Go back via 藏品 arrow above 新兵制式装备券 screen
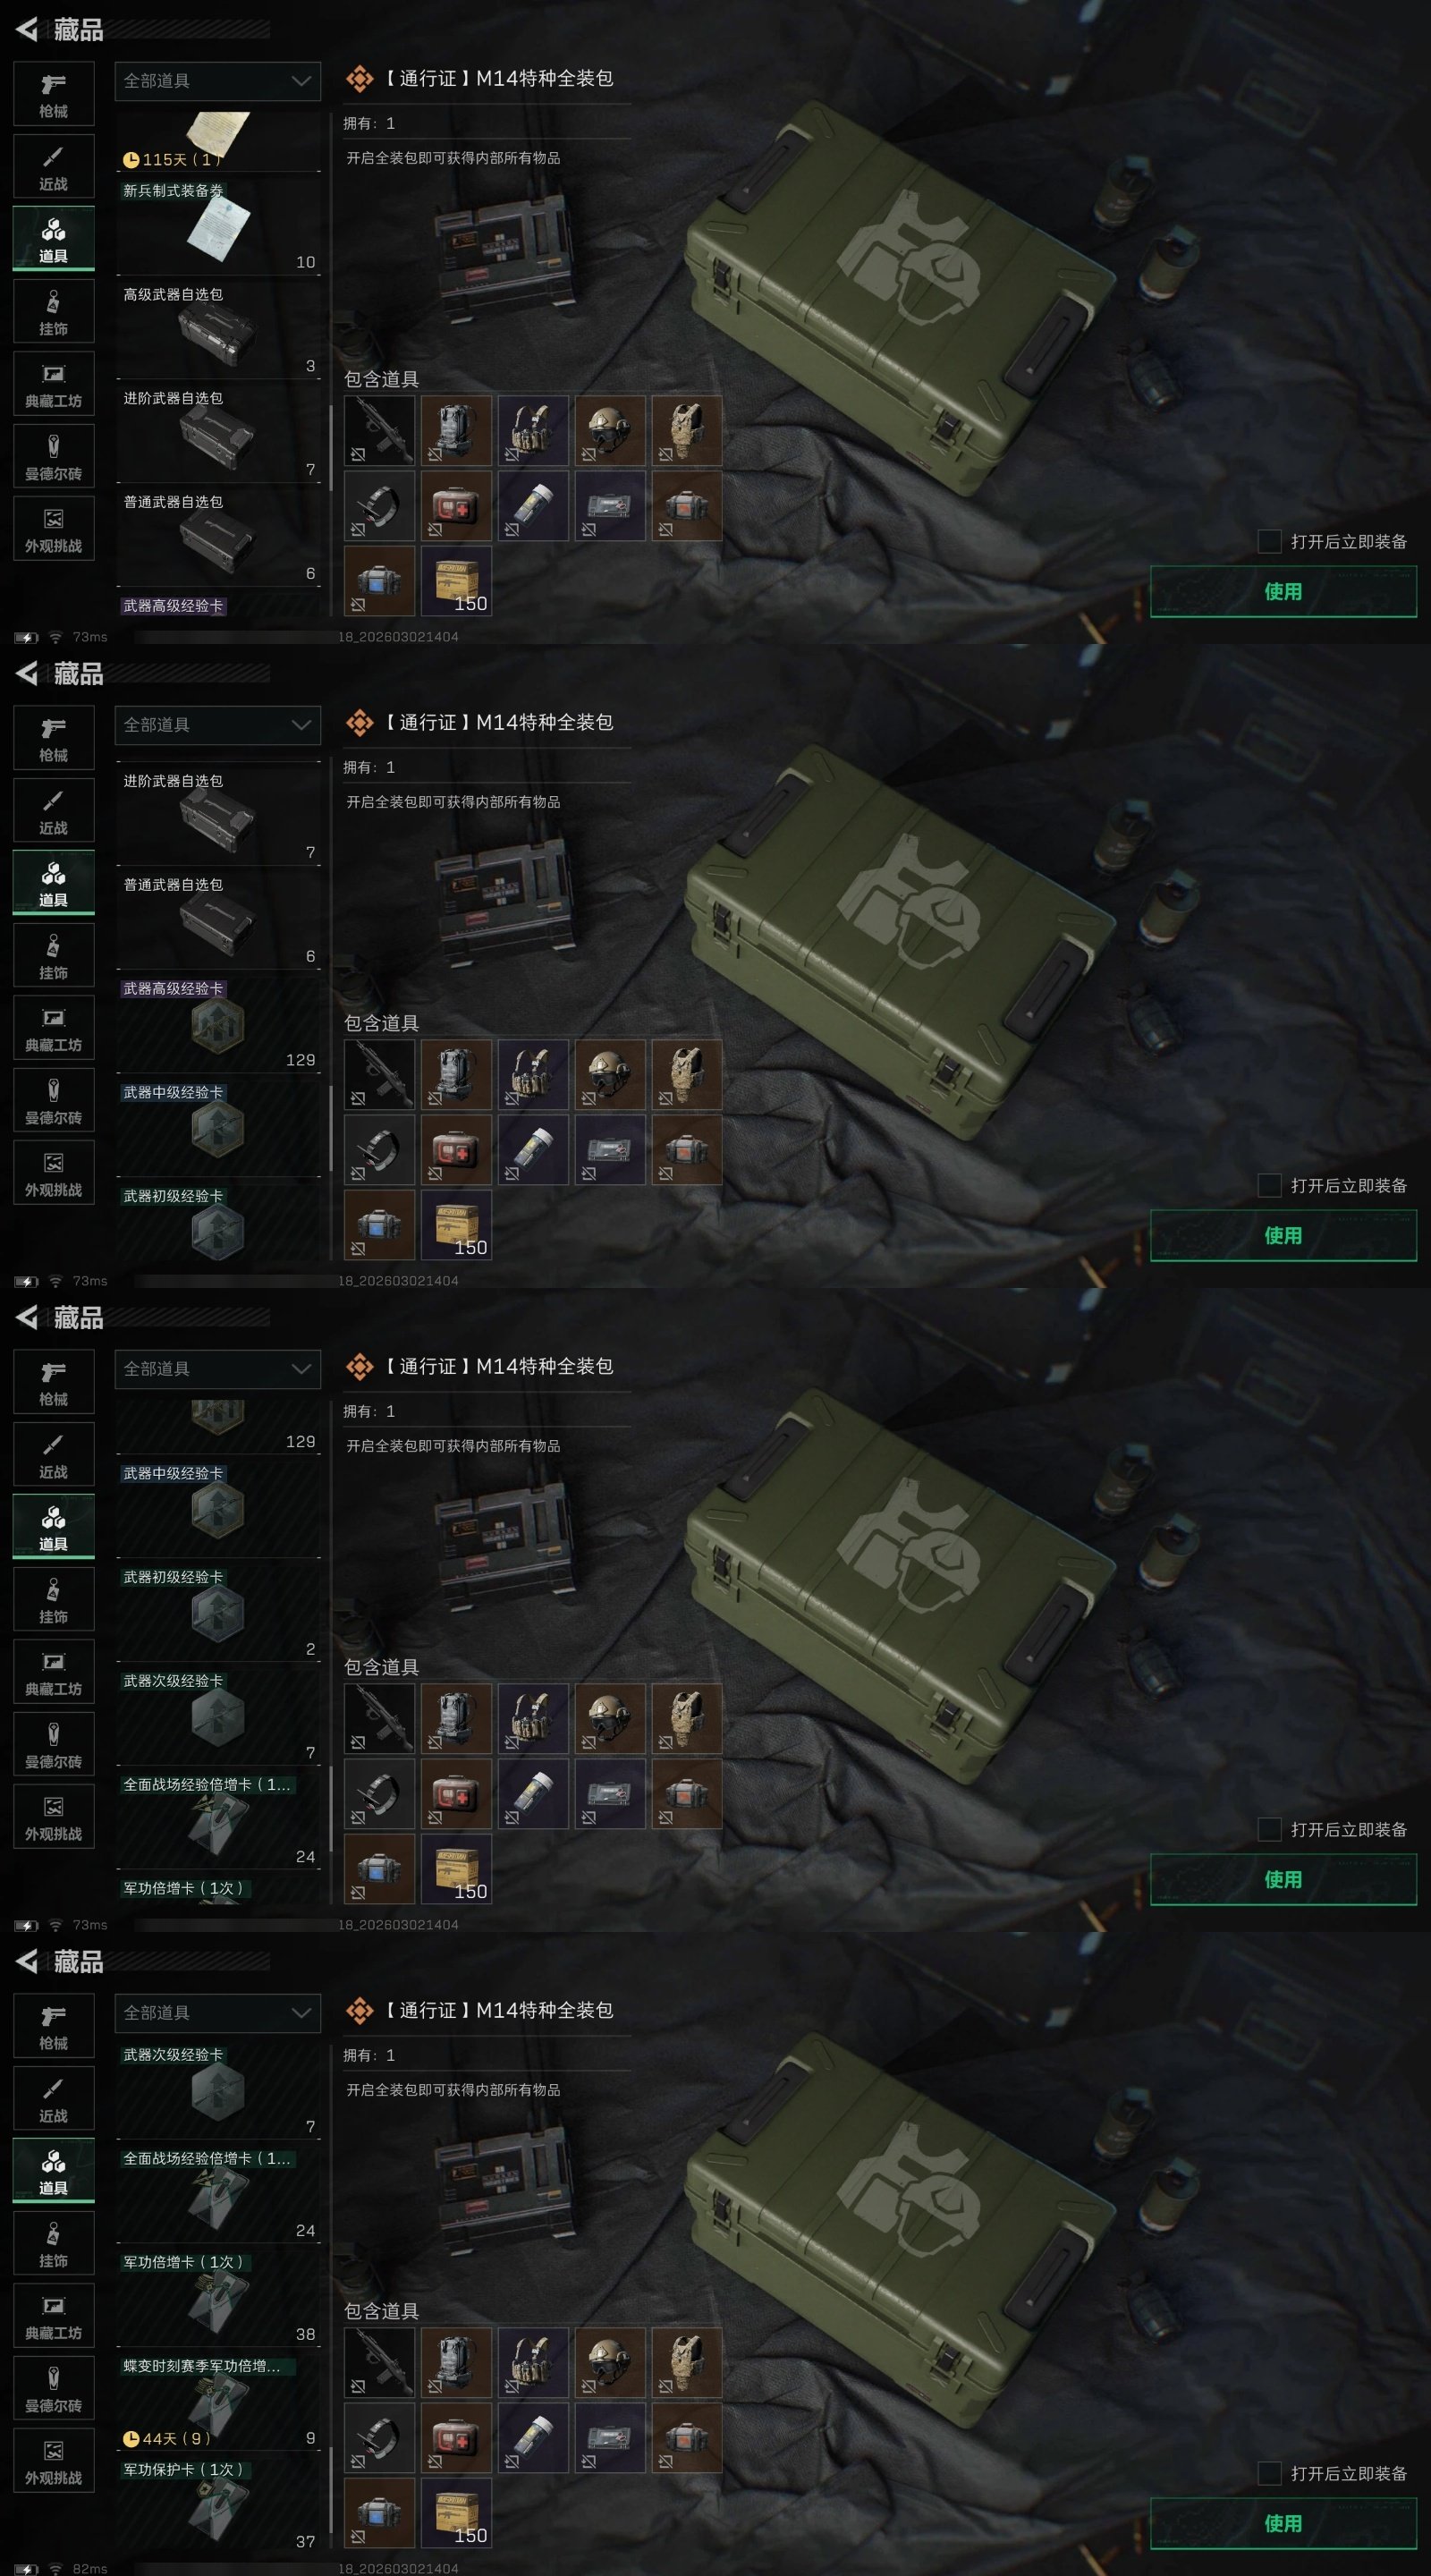This screenshot has height=2576, width=1431. coord(28,30)
